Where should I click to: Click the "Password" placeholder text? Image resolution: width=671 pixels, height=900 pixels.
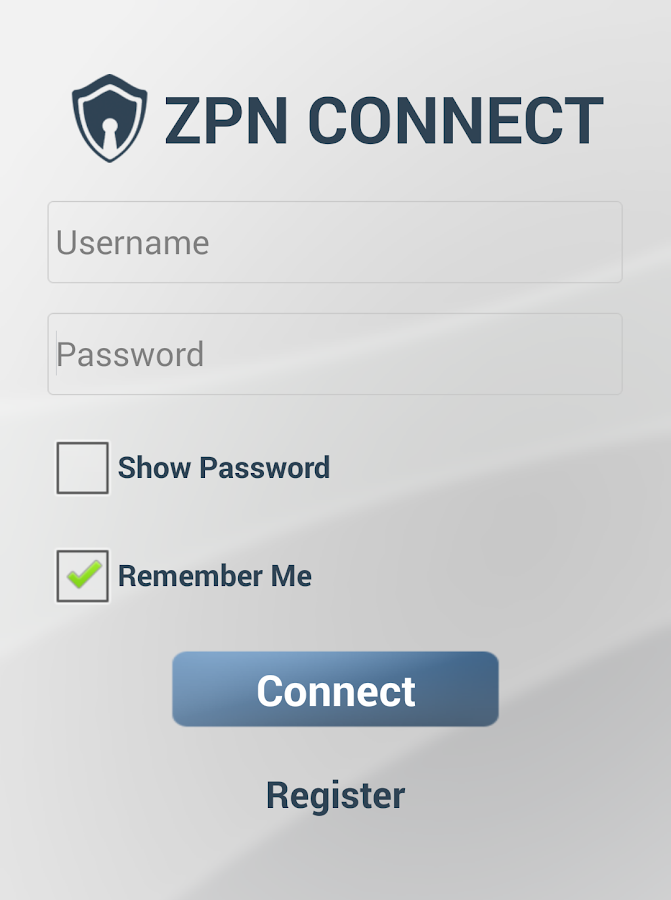tap(130, 354)
